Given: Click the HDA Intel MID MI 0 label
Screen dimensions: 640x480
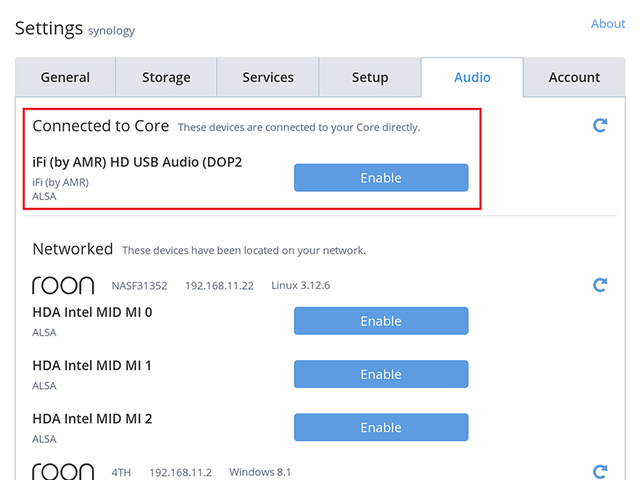Looking at the screenshot, I should [92, 312].
